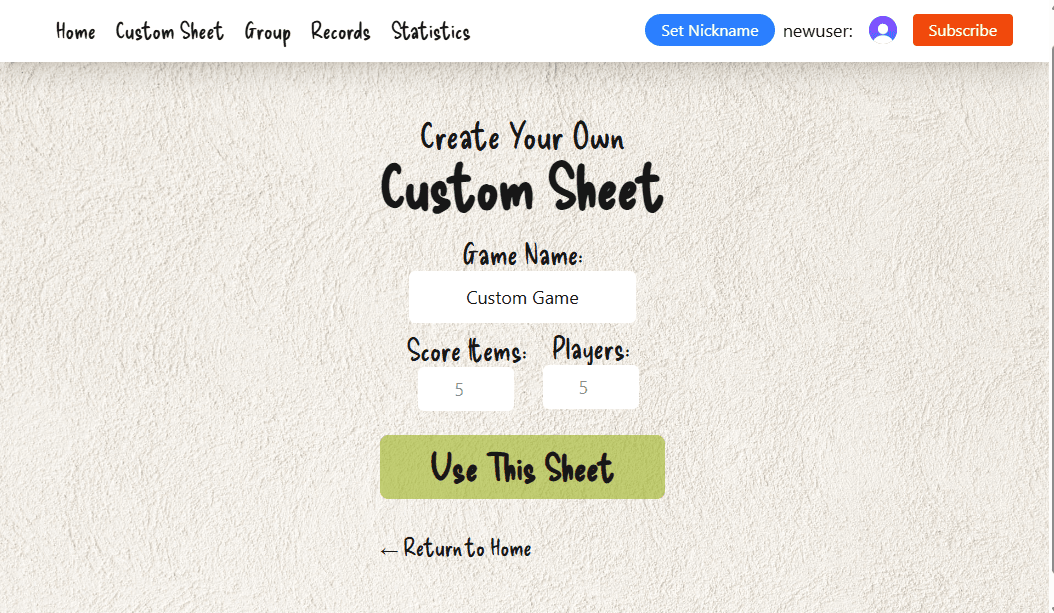Navigate to the Records page
1054x613 pixels.
340,32
